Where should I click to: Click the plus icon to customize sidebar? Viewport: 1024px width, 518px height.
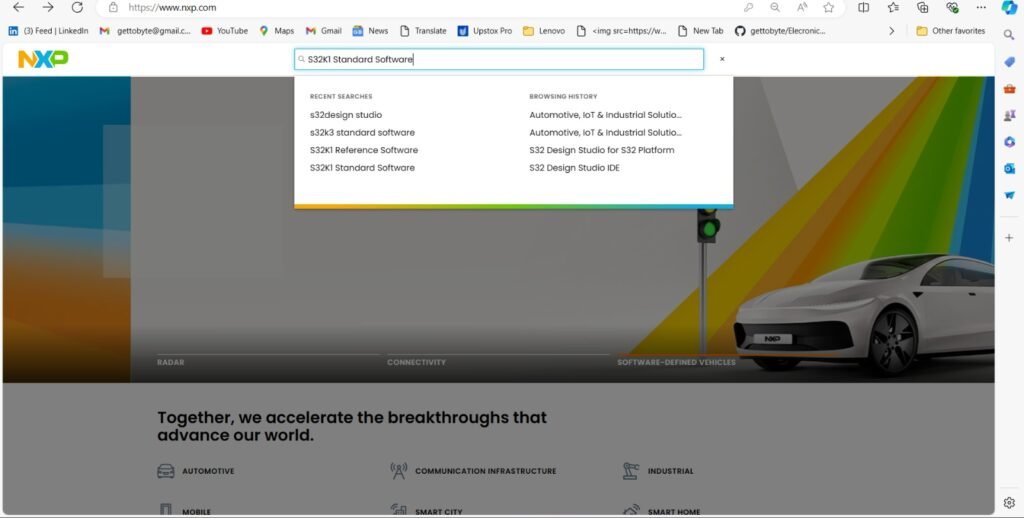[x=1009, y=238]
